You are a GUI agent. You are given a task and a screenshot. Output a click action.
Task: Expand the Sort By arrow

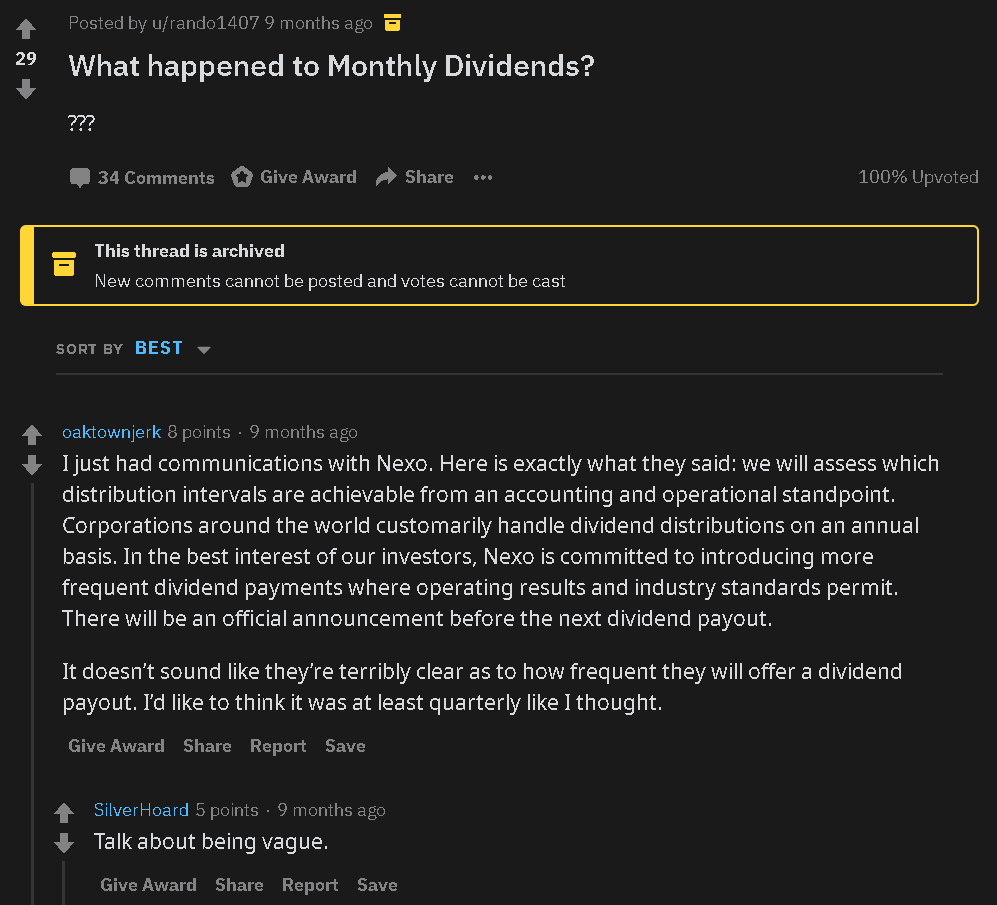click(203, 350)
